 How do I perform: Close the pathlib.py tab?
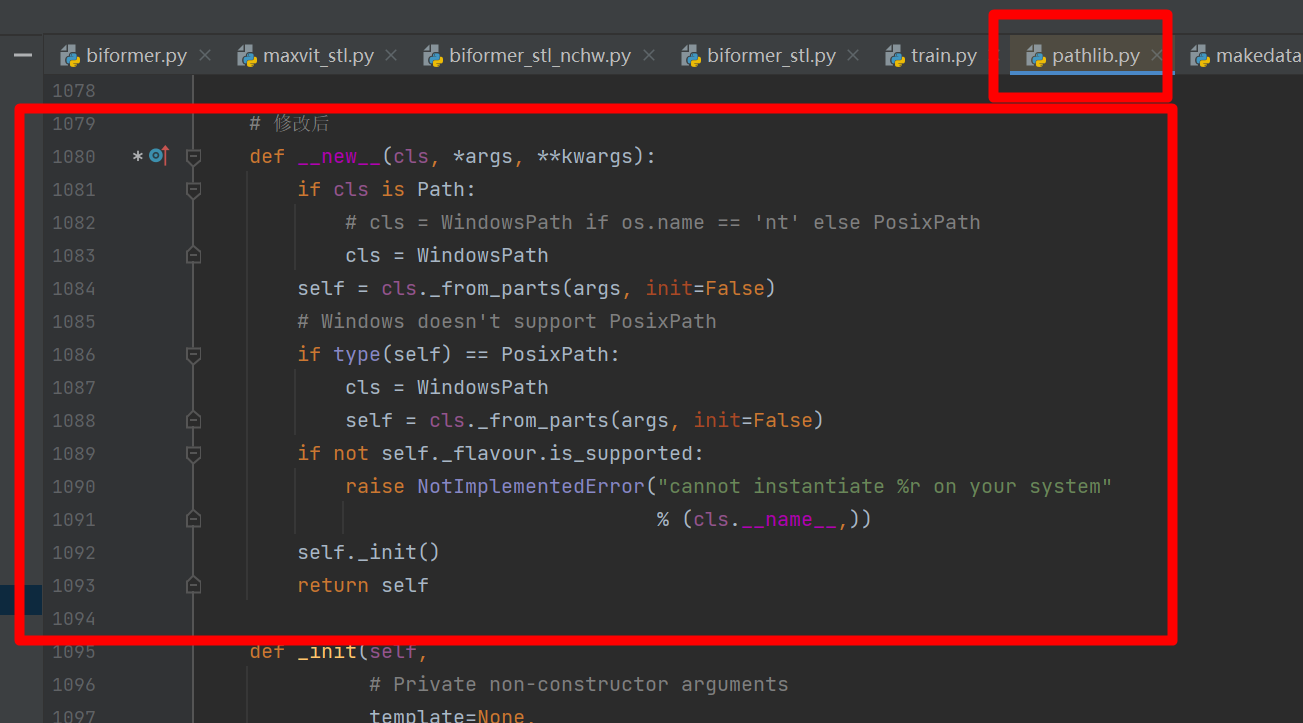pyautogui.click(x=1157, y=56)
